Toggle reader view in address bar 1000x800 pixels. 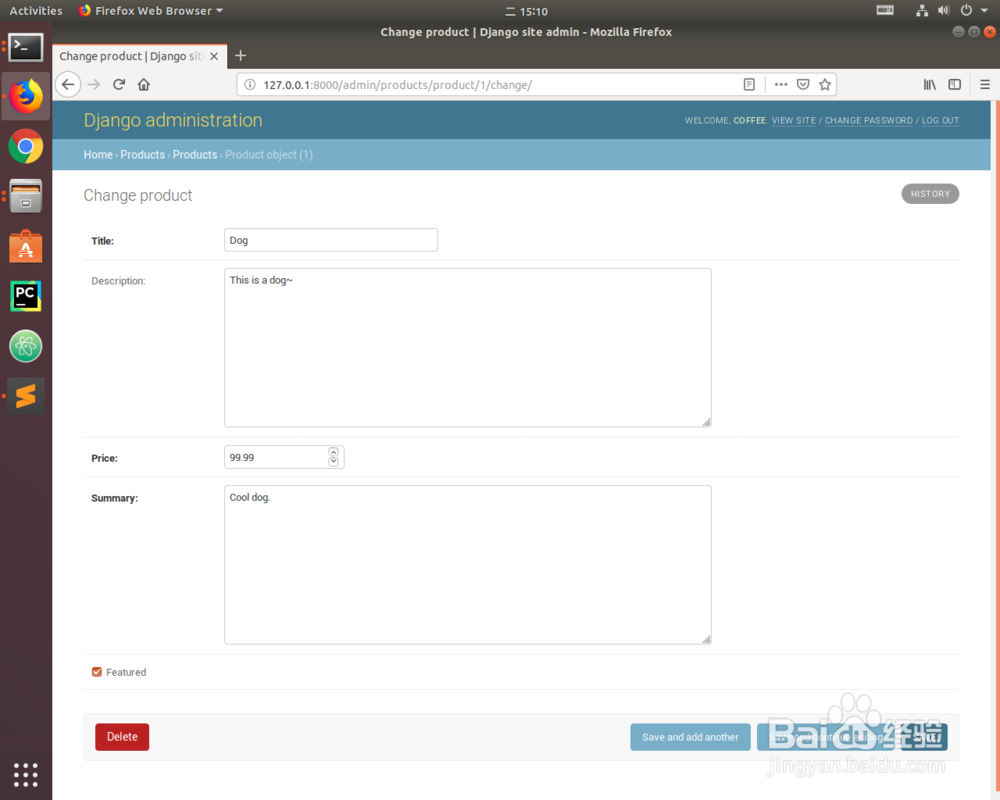[749, 85]
